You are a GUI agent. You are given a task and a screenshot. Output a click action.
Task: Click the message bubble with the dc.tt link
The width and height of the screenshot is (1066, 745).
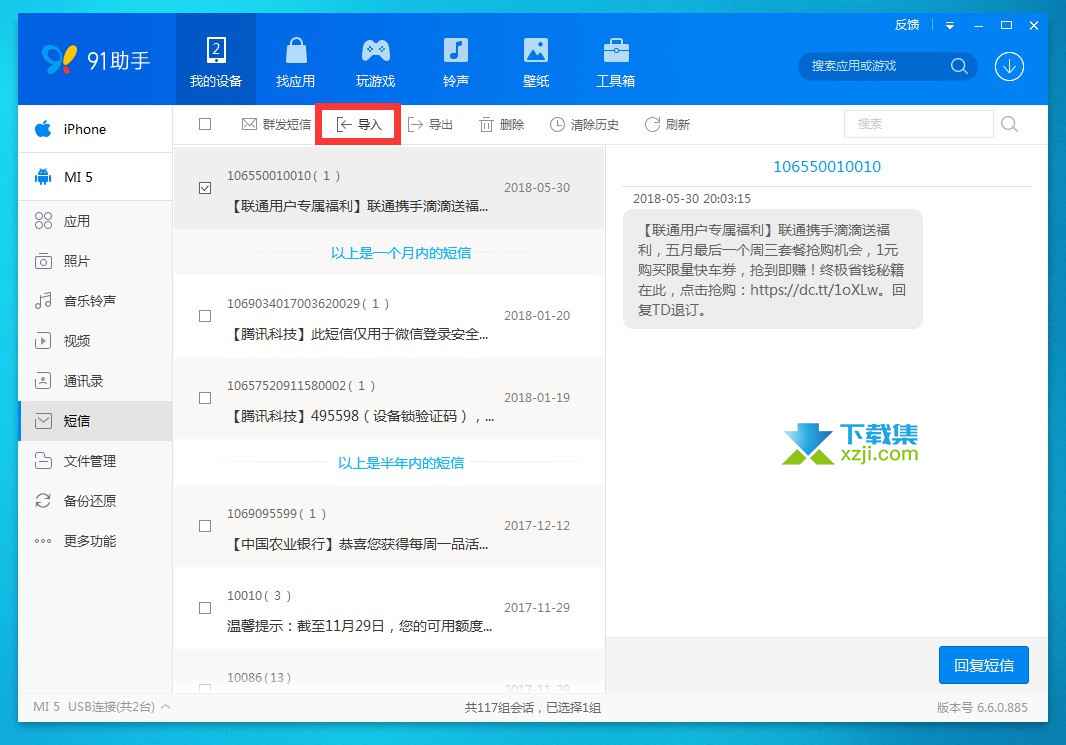click(x=773, y=269)
